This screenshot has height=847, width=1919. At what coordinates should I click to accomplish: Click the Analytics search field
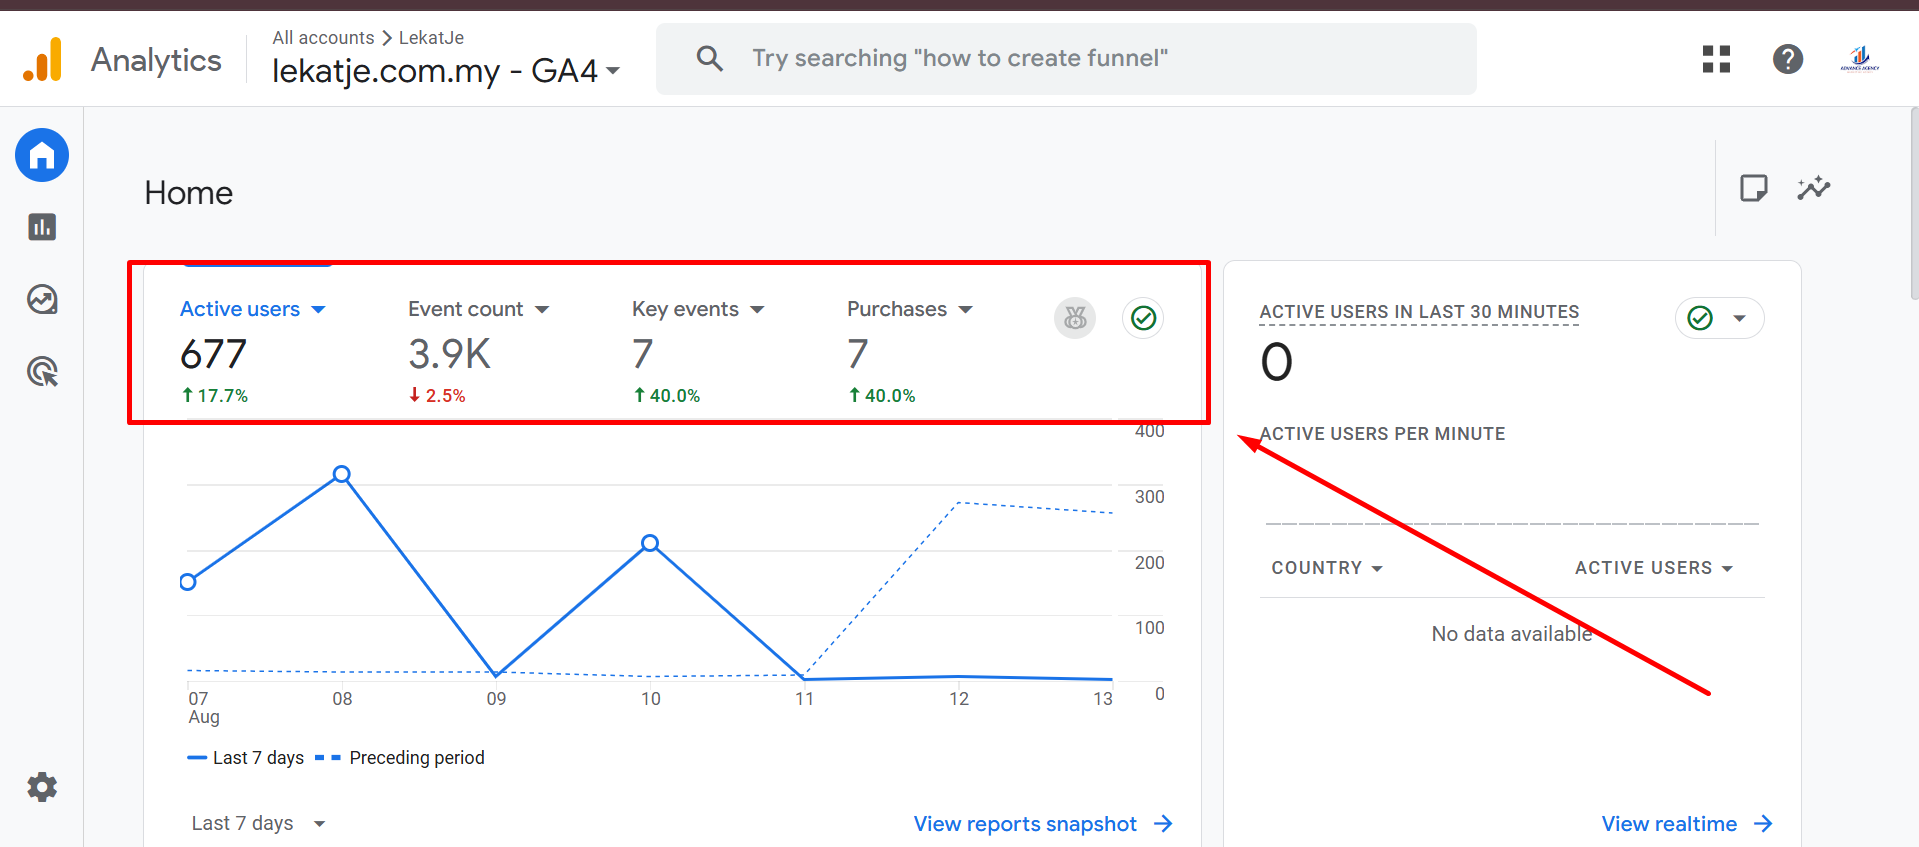pyautogui.click(x=1065, y=59)
